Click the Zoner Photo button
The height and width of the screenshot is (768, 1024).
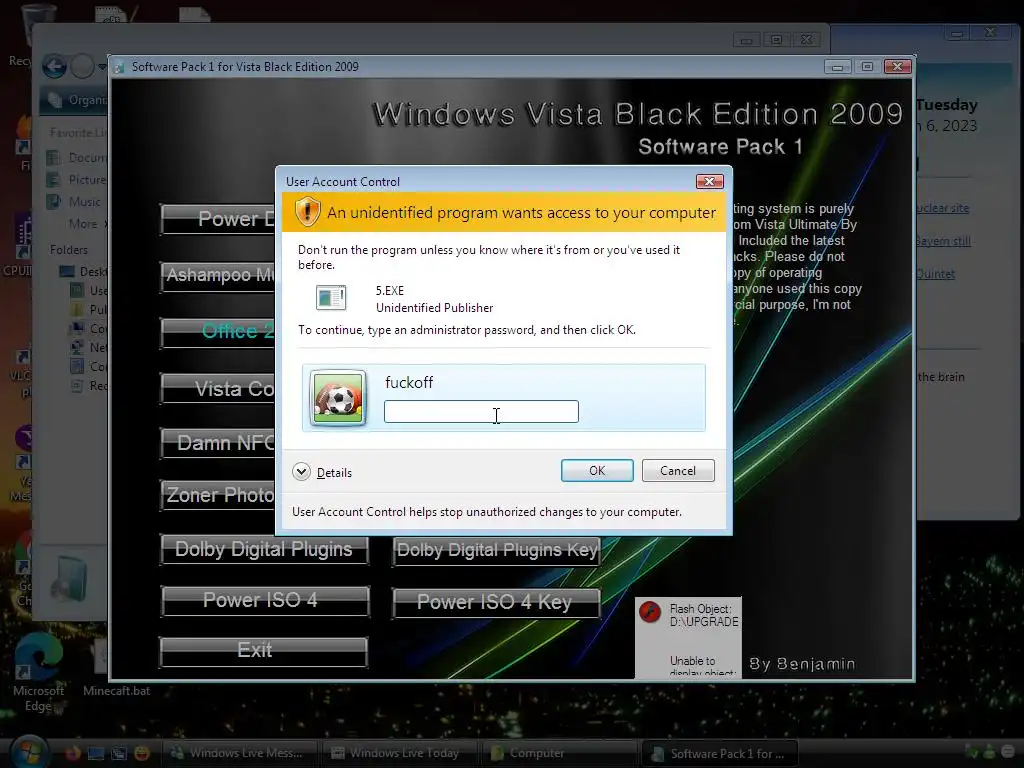pyautogui.click(x=217, y=495)
